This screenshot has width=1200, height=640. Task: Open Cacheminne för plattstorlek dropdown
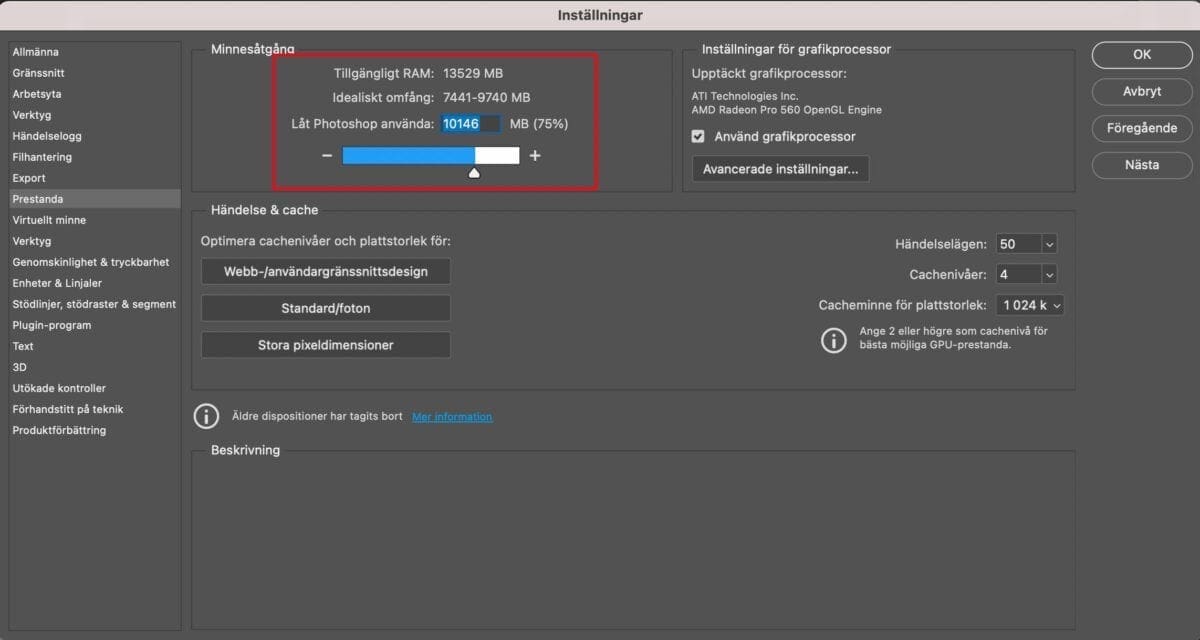1030,305
